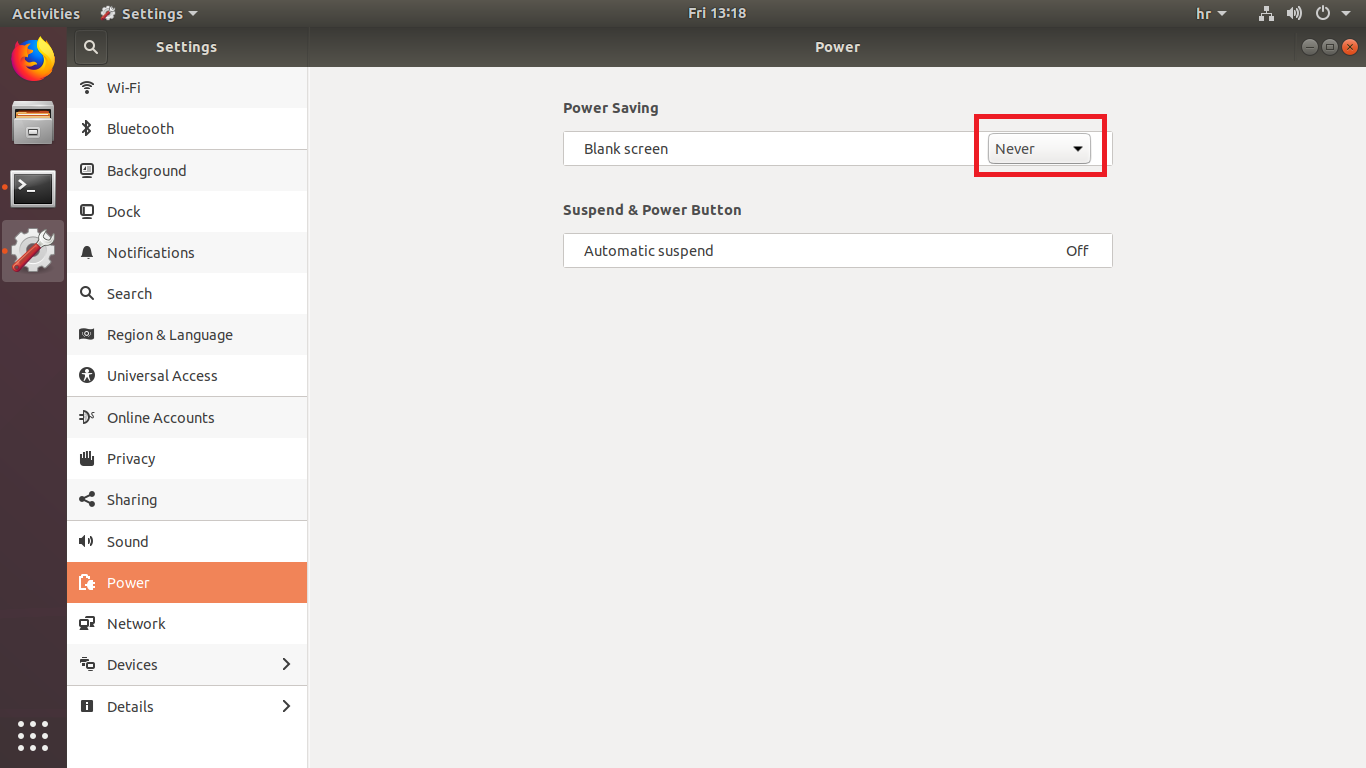Select the Universal Access label

(x=162, y=376)
